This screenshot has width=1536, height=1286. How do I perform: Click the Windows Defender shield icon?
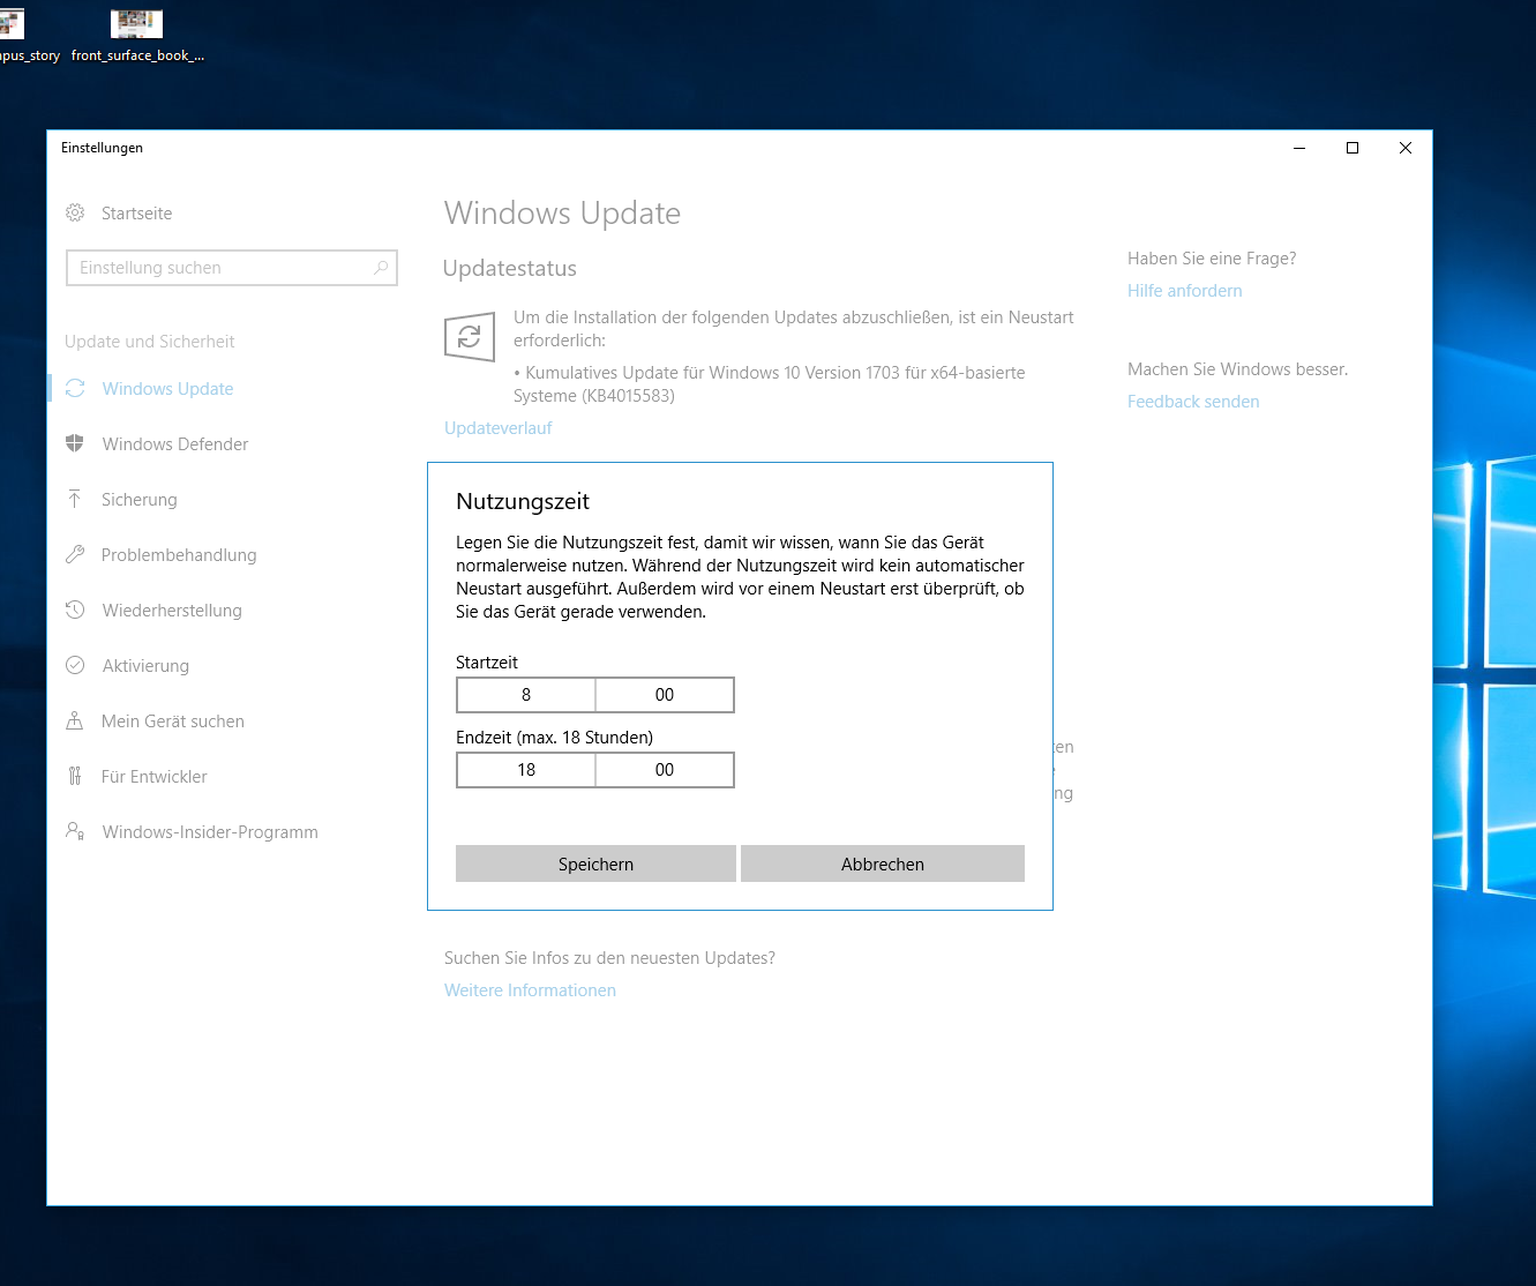click(75, 443)
